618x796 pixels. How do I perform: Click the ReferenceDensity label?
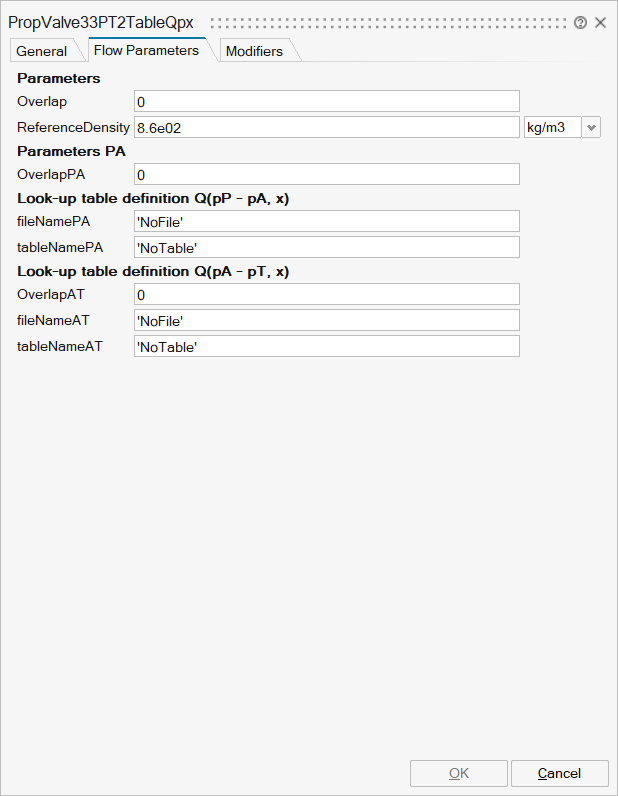click(73, 127)
